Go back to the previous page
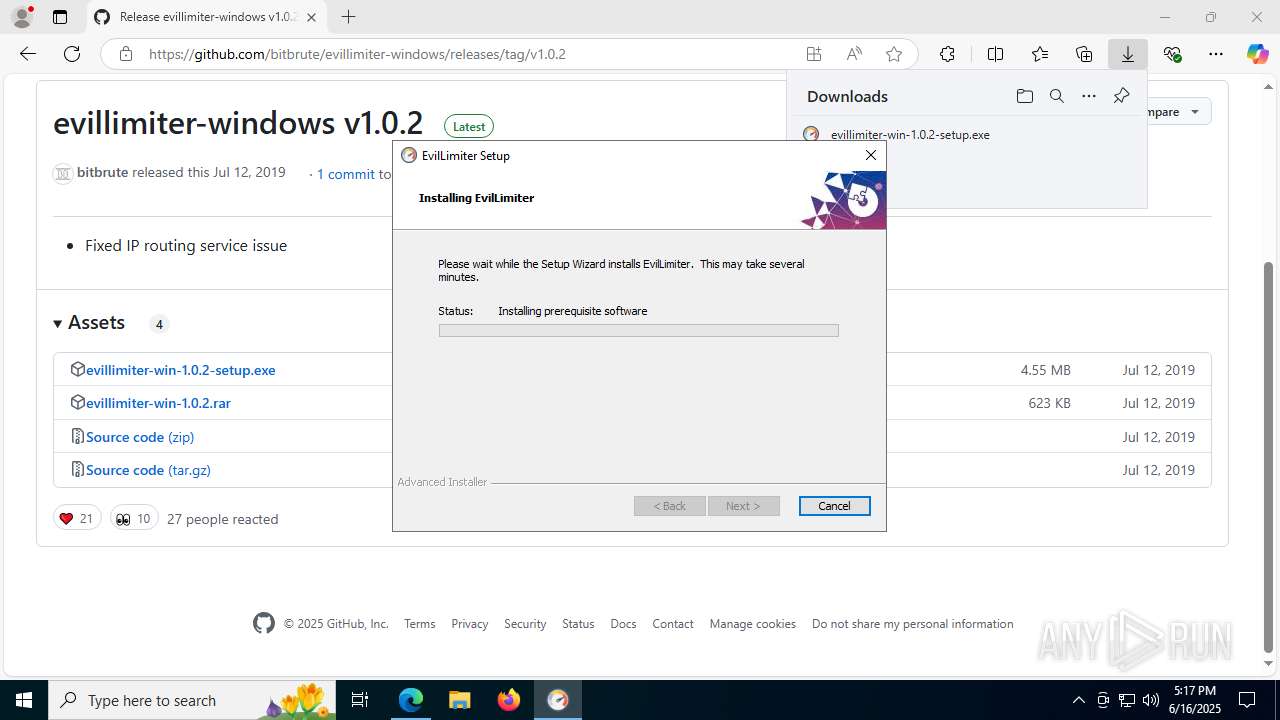Viewport: 1280px width, 720px height. tap(28, 54)
